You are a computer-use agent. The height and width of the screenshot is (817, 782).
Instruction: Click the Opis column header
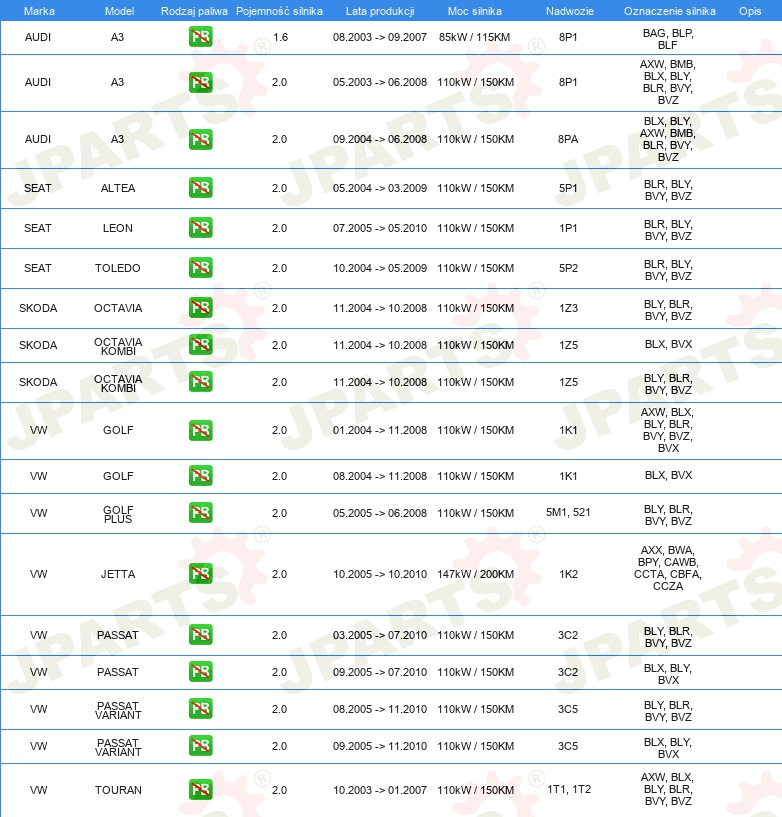(750, 11)
